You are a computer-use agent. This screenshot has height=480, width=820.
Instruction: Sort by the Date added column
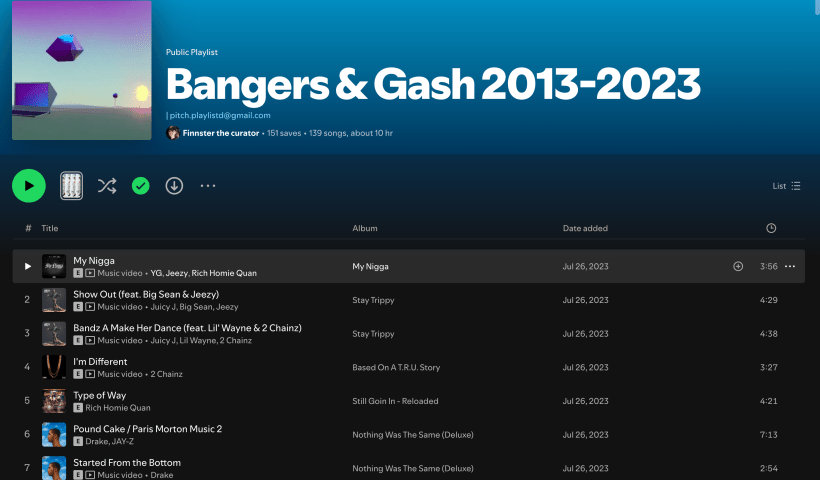[x=585, y=228]
